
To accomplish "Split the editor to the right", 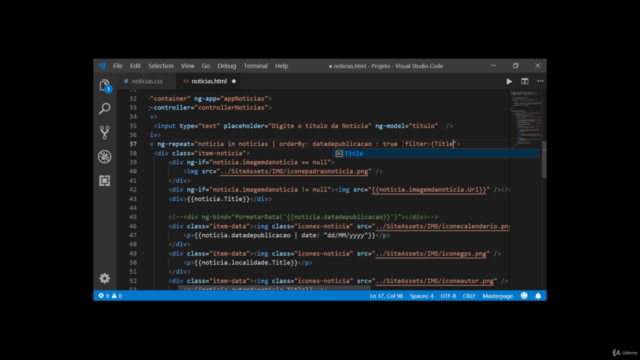I will (x=524, y=81).
